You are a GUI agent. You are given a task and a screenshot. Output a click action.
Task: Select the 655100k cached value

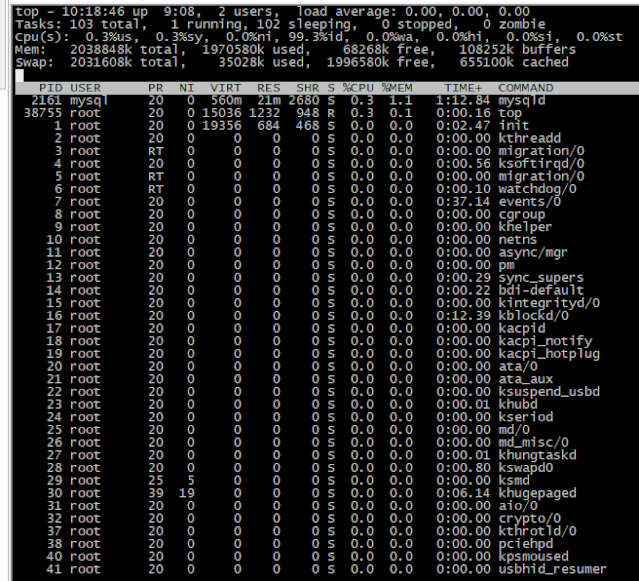pos(487,62)
